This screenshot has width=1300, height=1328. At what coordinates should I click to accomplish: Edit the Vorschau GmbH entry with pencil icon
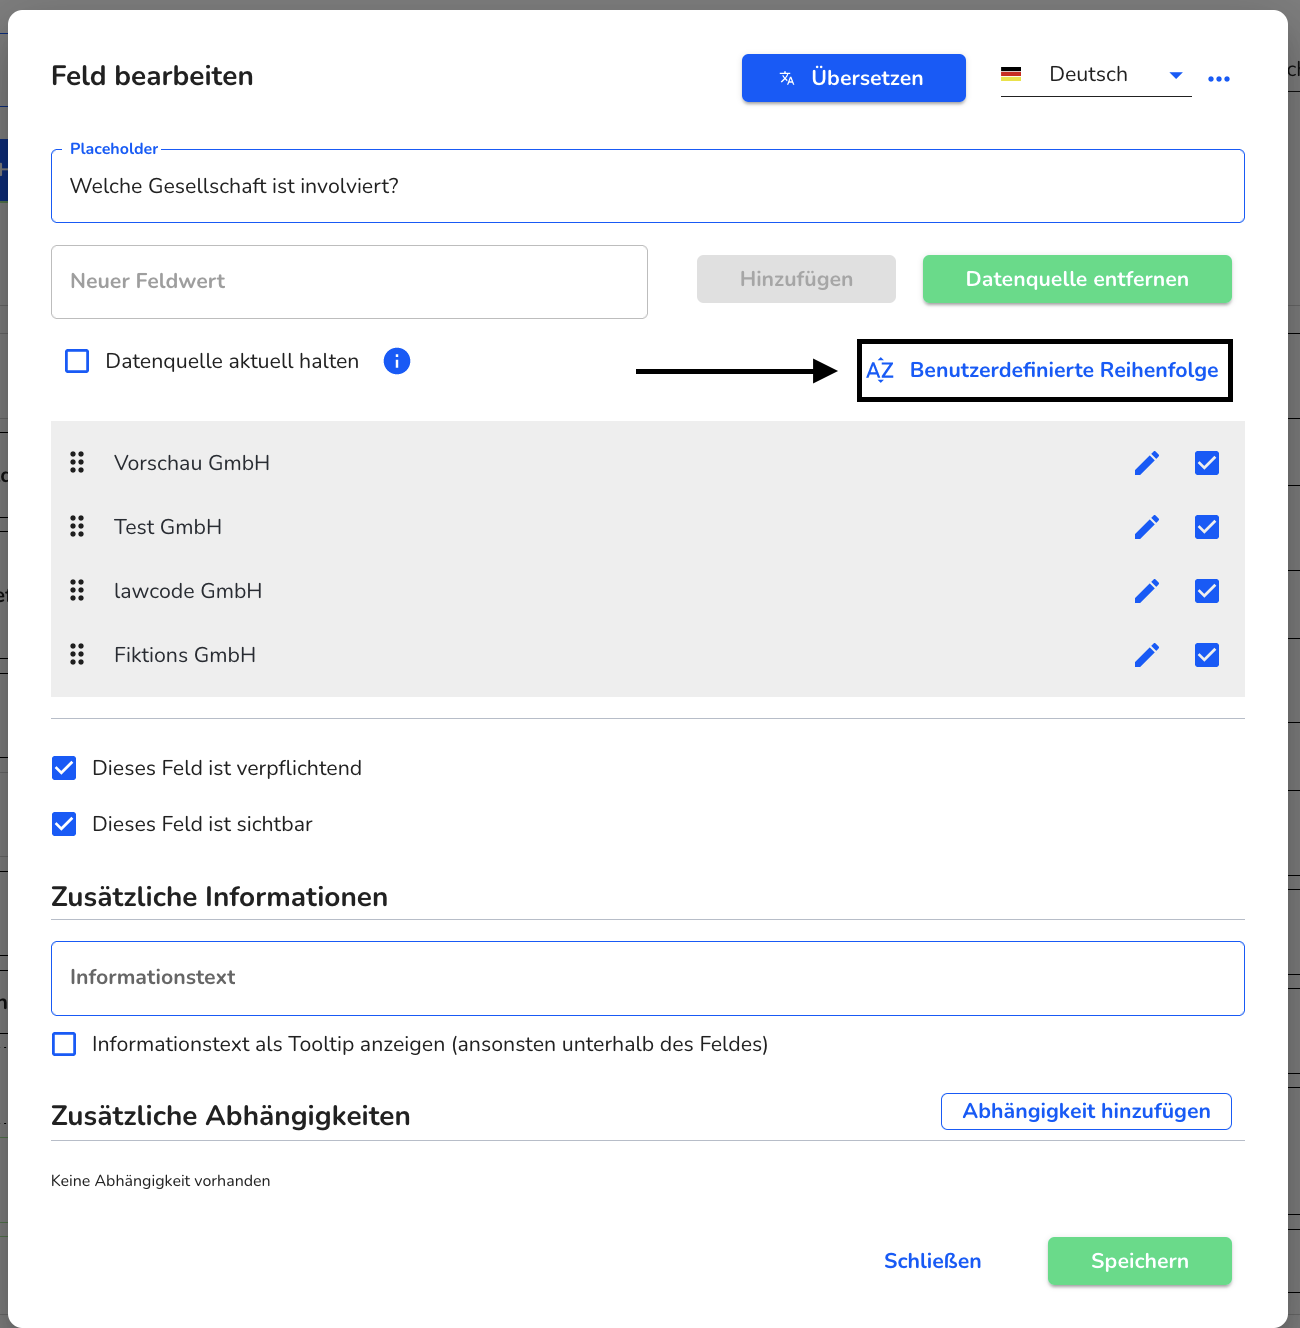[1147, 463]
